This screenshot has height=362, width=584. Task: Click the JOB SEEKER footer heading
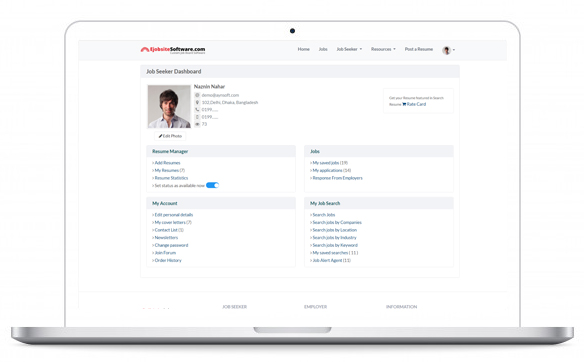pyautogui.click(x=235, y=307)
